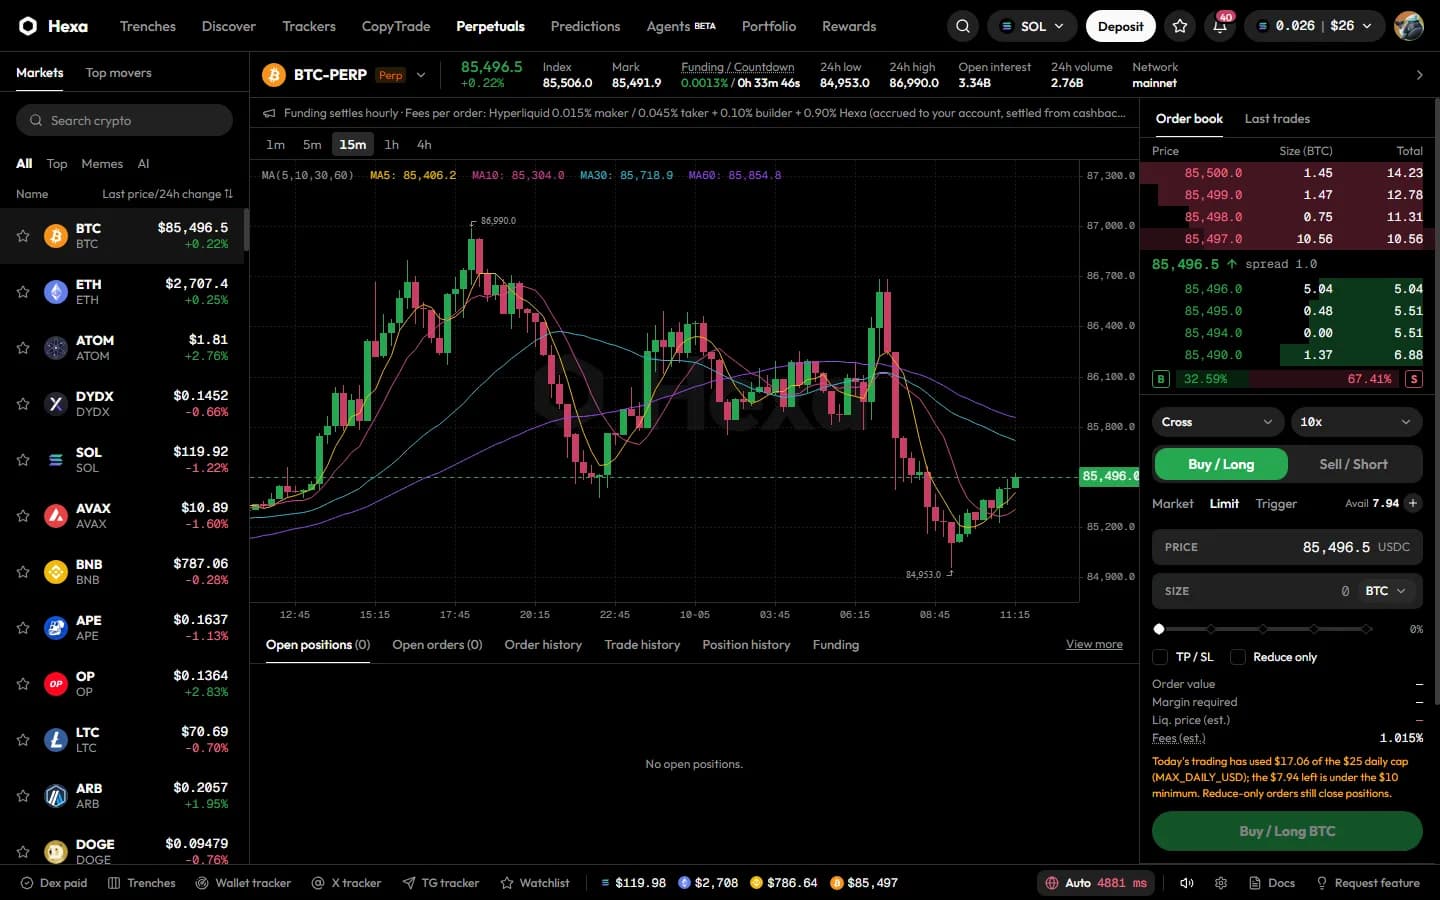Image resolution: width=1440 pixels, height=900 pixels.
Task: Click the Deposit button
Action: (x=1120, y=26)
